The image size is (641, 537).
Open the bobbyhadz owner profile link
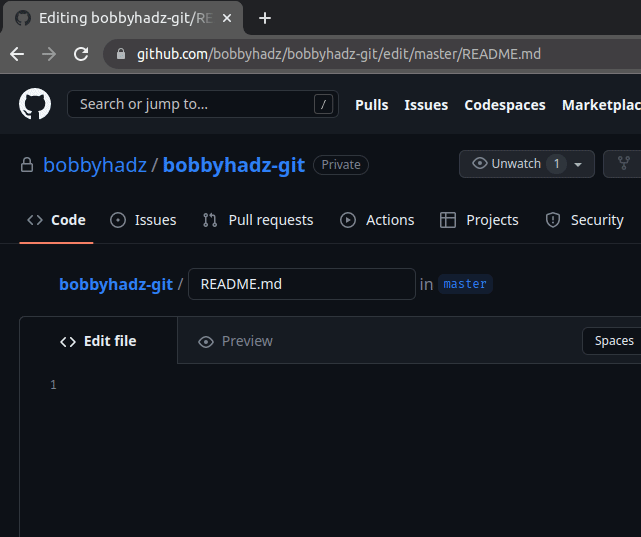(95, 165)
